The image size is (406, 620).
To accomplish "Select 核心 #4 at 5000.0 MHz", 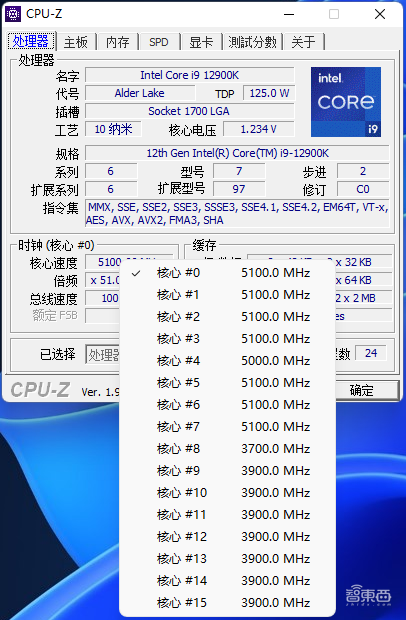I will pos(227,361).
